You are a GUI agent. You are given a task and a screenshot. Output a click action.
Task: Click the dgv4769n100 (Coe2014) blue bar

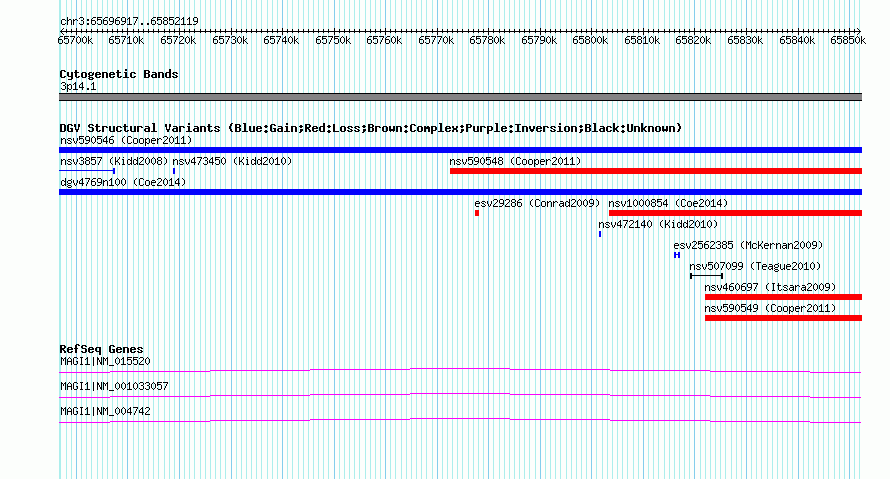tap(460, 192)
